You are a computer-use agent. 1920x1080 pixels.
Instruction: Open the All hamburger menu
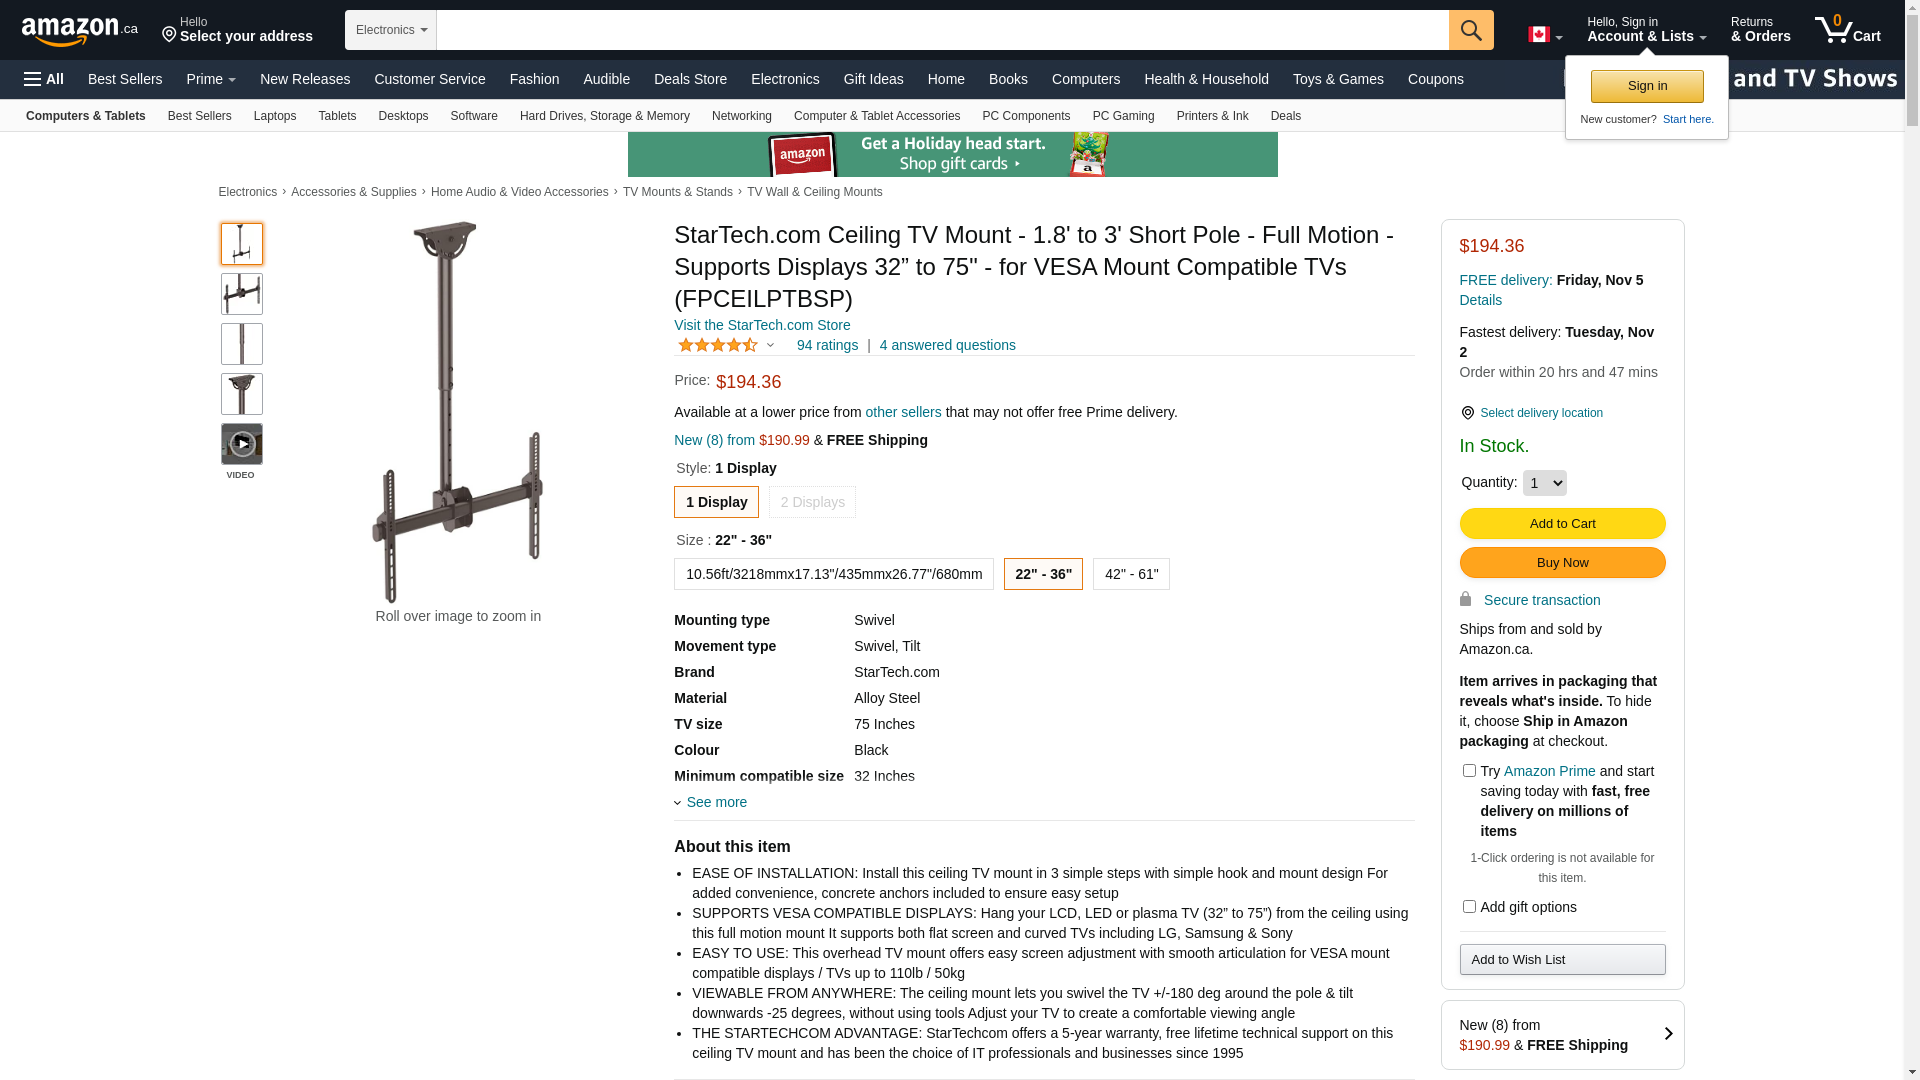(44, 79)
